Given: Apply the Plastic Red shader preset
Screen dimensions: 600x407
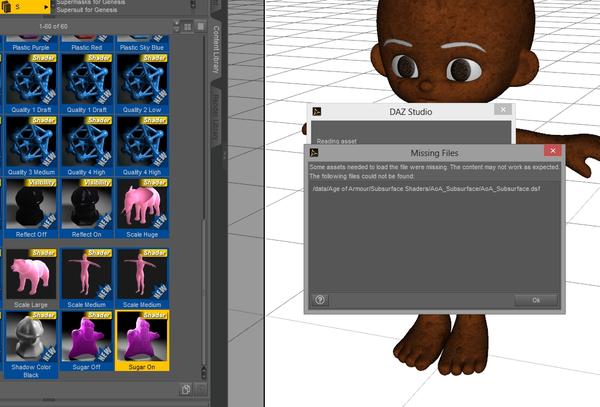Looking at the screenshot, I should pyautogui.click(x=86, y=44).
